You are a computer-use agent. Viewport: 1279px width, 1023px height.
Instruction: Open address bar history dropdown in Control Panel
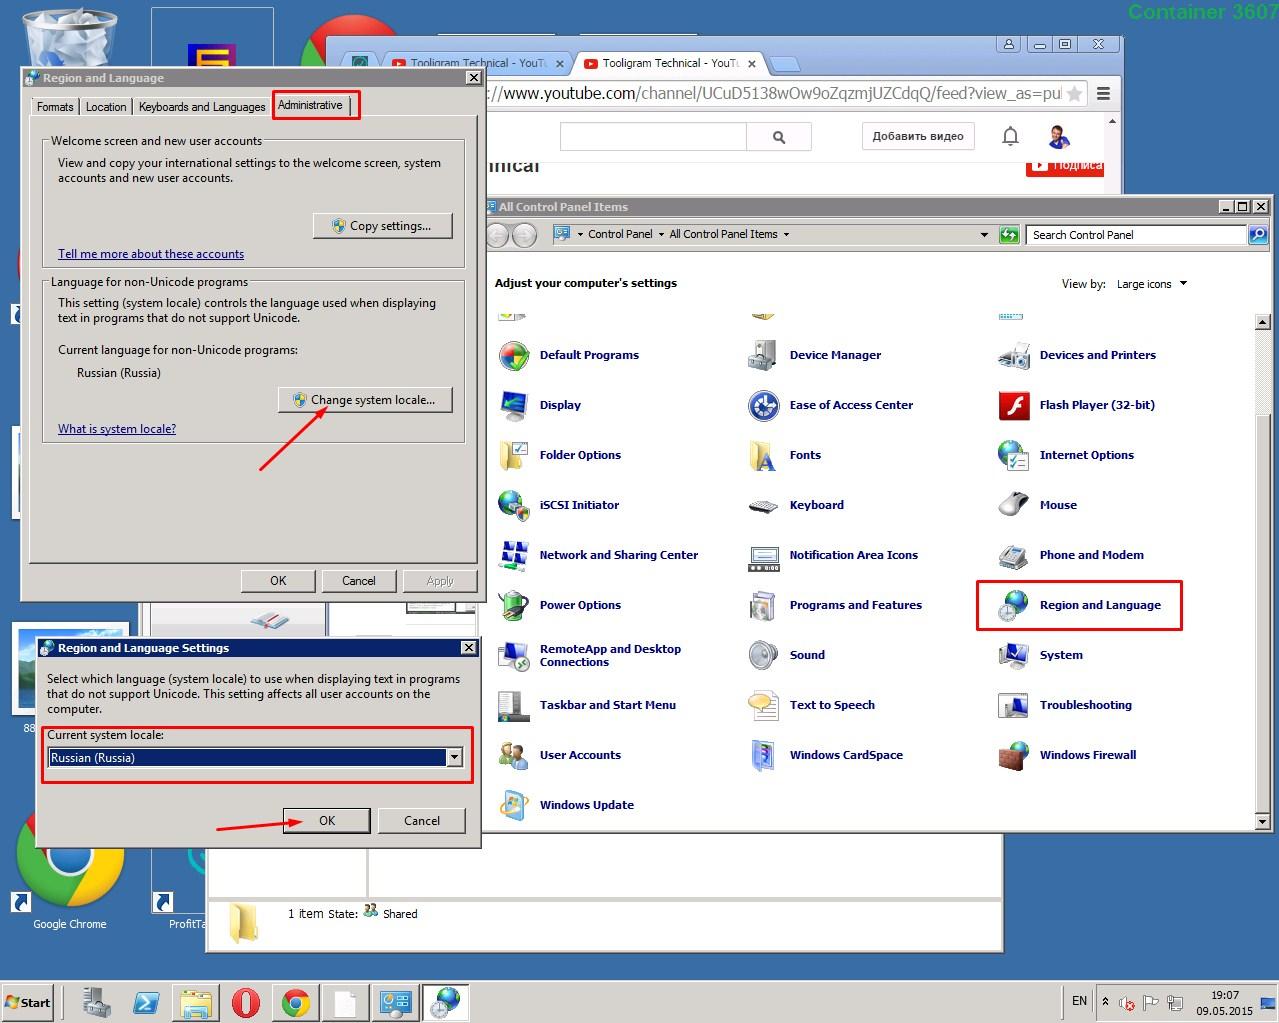(x=984, y=234)
